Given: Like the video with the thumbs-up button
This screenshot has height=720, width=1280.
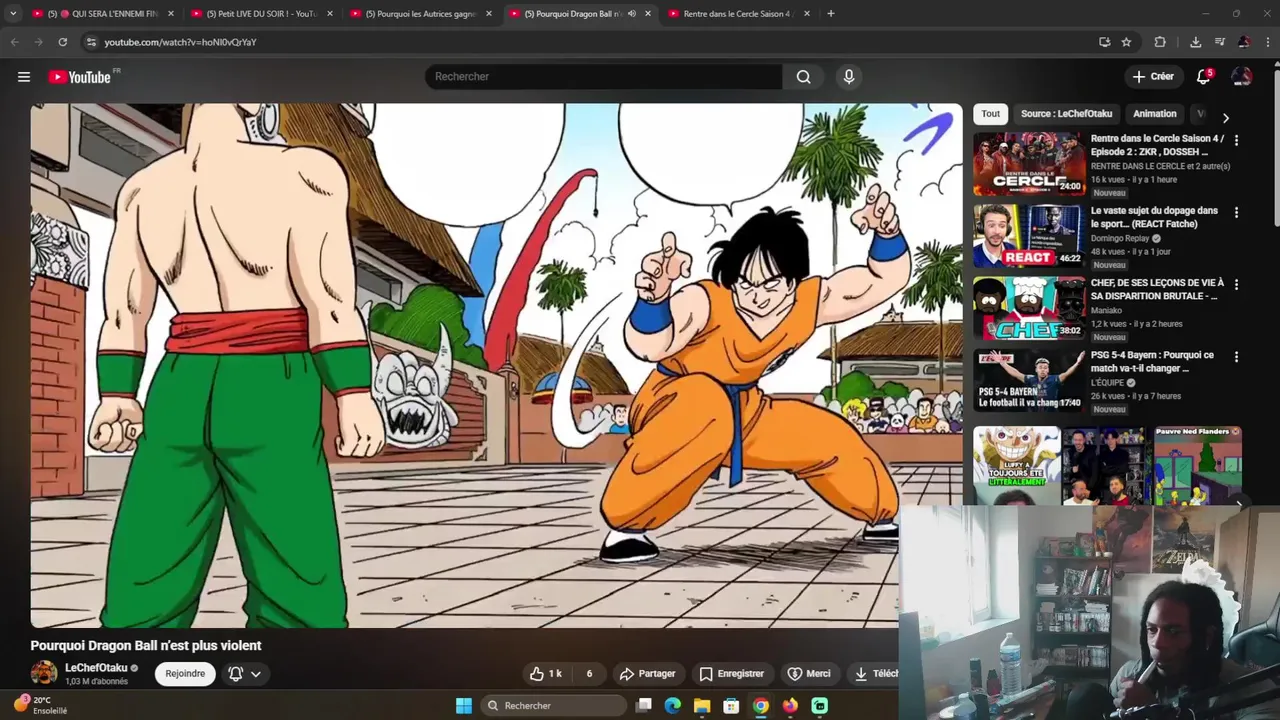Looking at the screenshot, I should [x=546, y=674].
